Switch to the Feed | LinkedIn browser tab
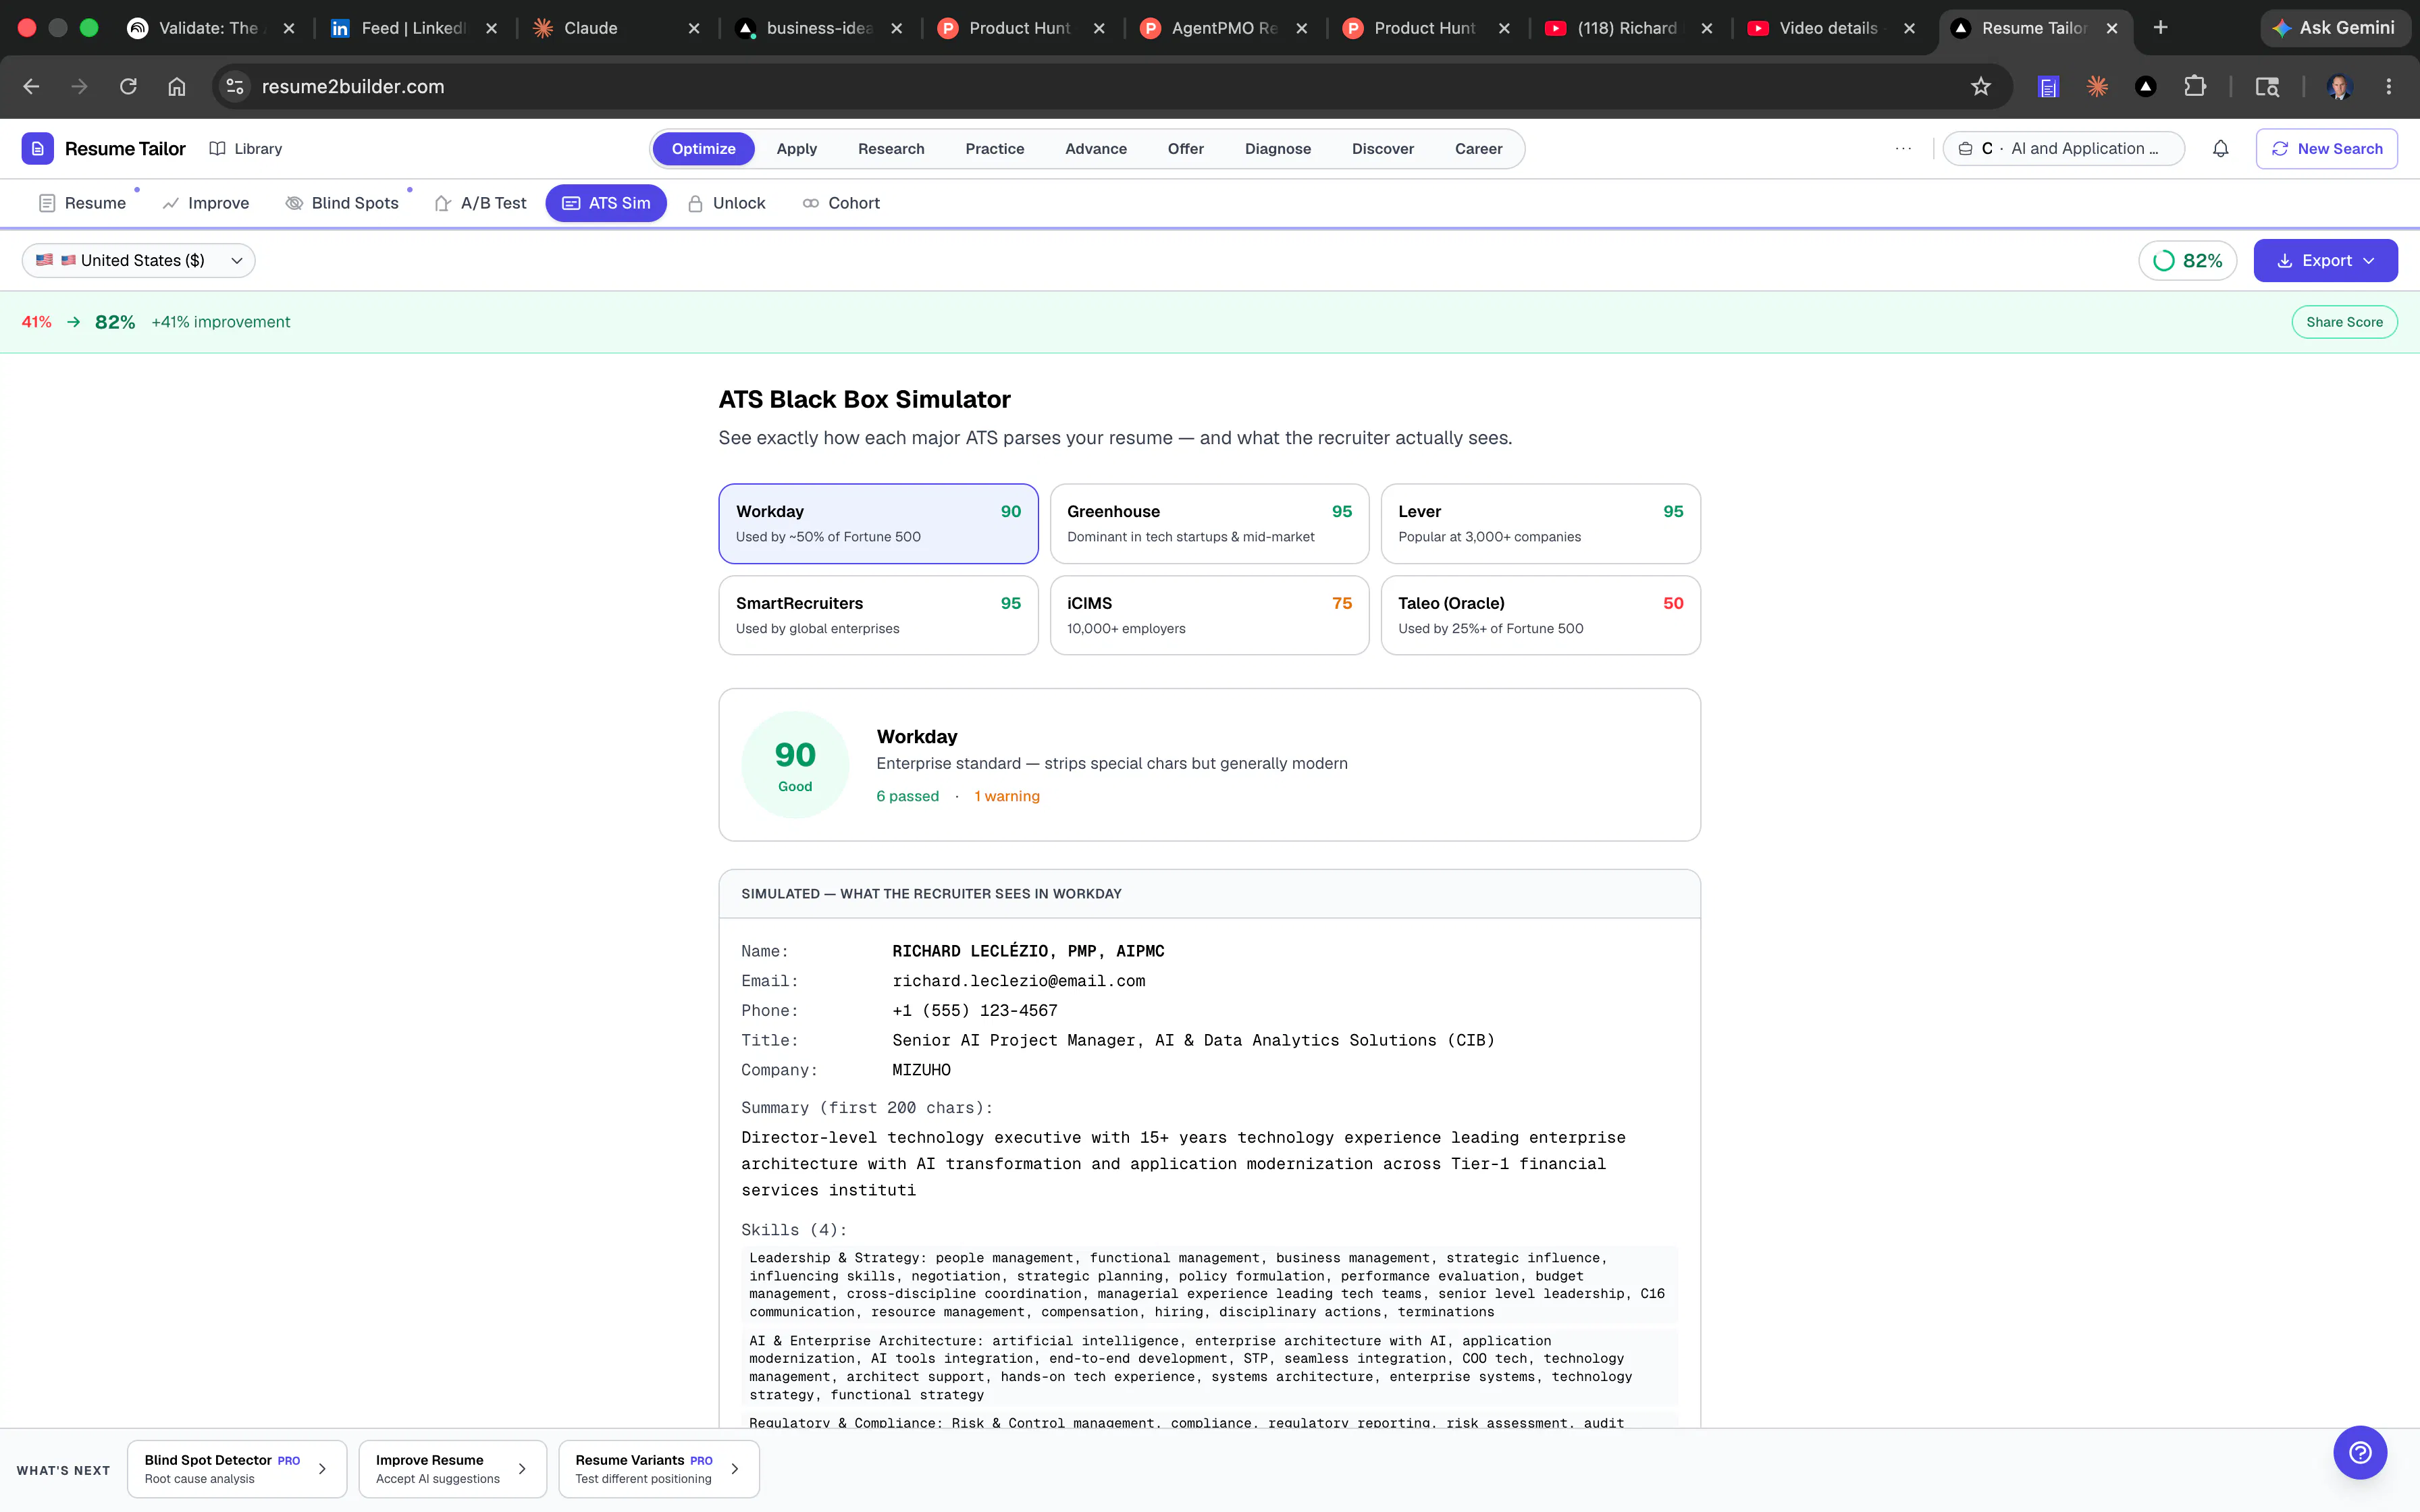The image size is (2420, 1512). tap(414, 28)
